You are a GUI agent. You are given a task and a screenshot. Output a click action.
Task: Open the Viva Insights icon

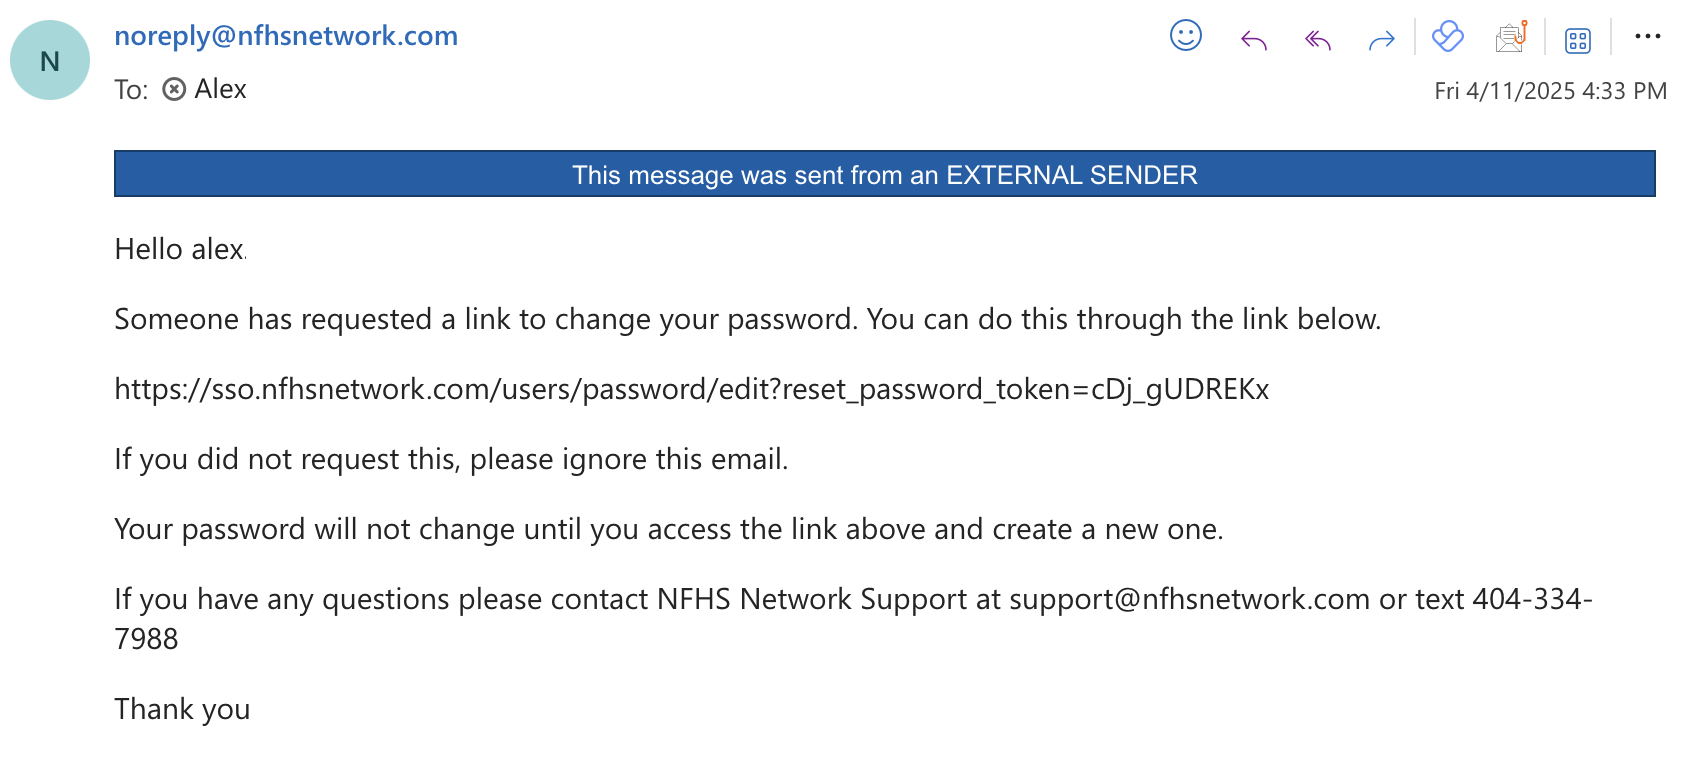tap(1447, 37)
